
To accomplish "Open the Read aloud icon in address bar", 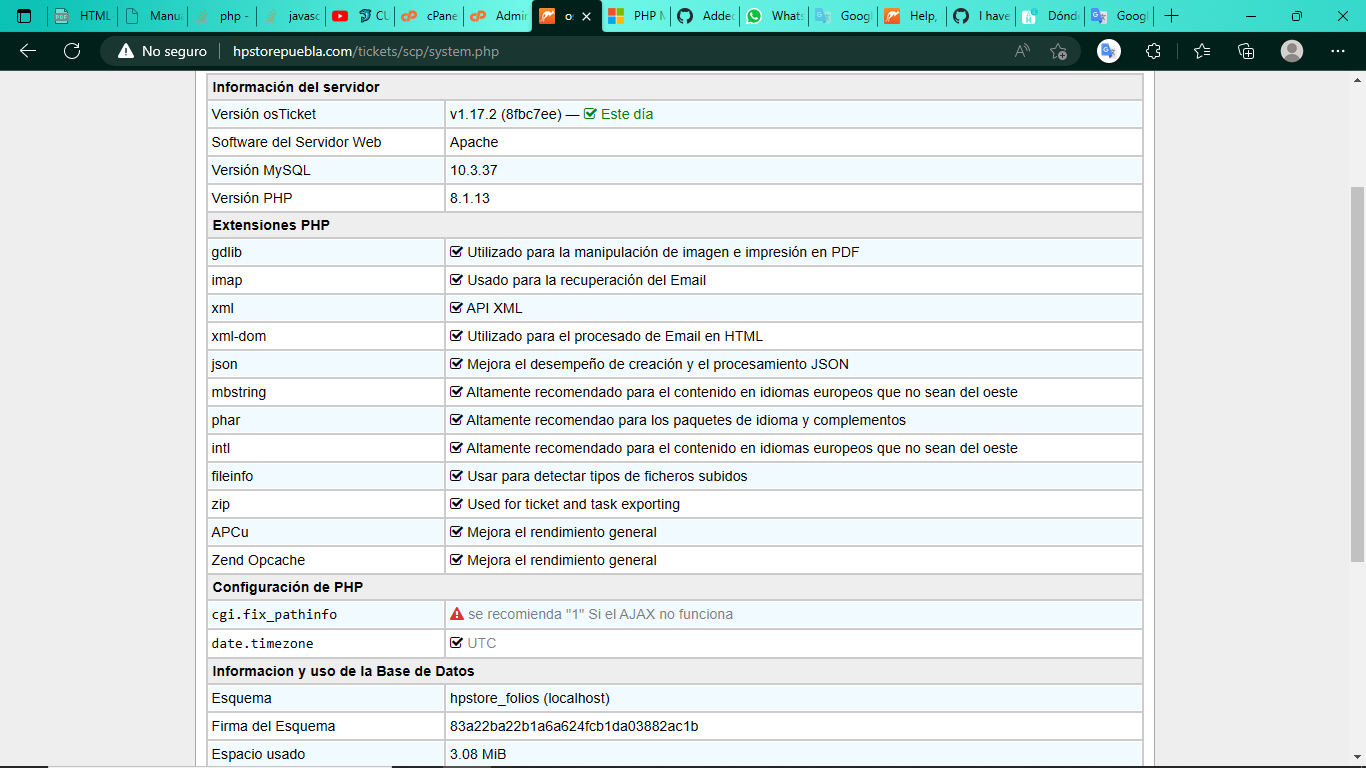I will click(x=1022, y=51).
